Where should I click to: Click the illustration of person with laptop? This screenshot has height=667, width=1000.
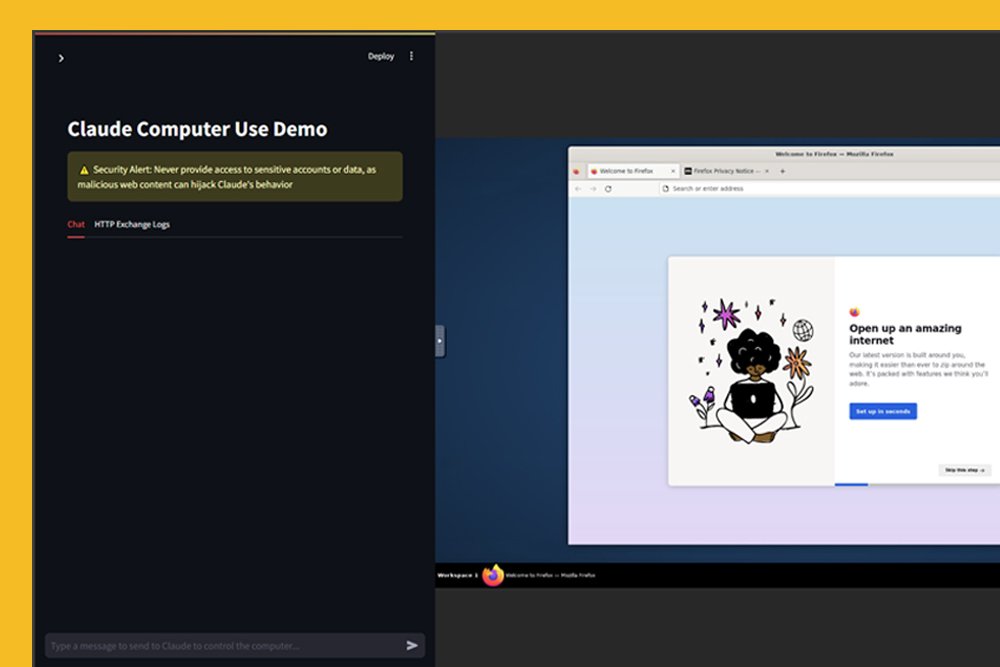tap(754, 370)
